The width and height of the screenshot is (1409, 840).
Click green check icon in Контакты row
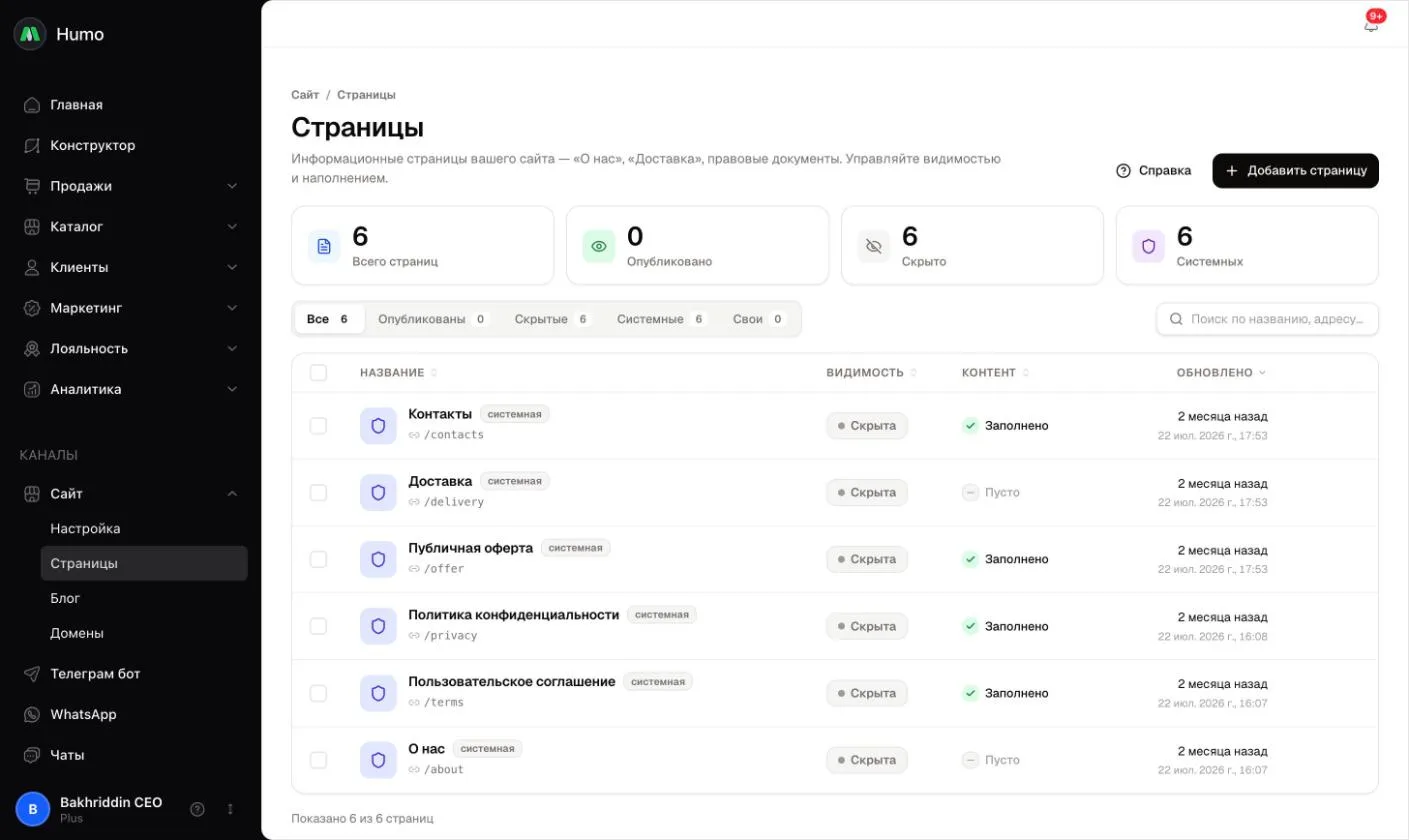click(970, 426)
